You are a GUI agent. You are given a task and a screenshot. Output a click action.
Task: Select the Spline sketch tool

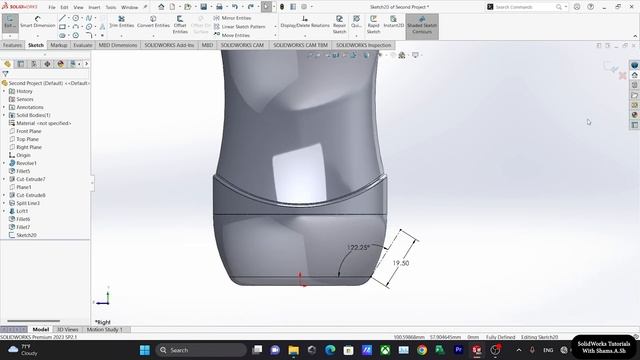click(x=89, y=18)
